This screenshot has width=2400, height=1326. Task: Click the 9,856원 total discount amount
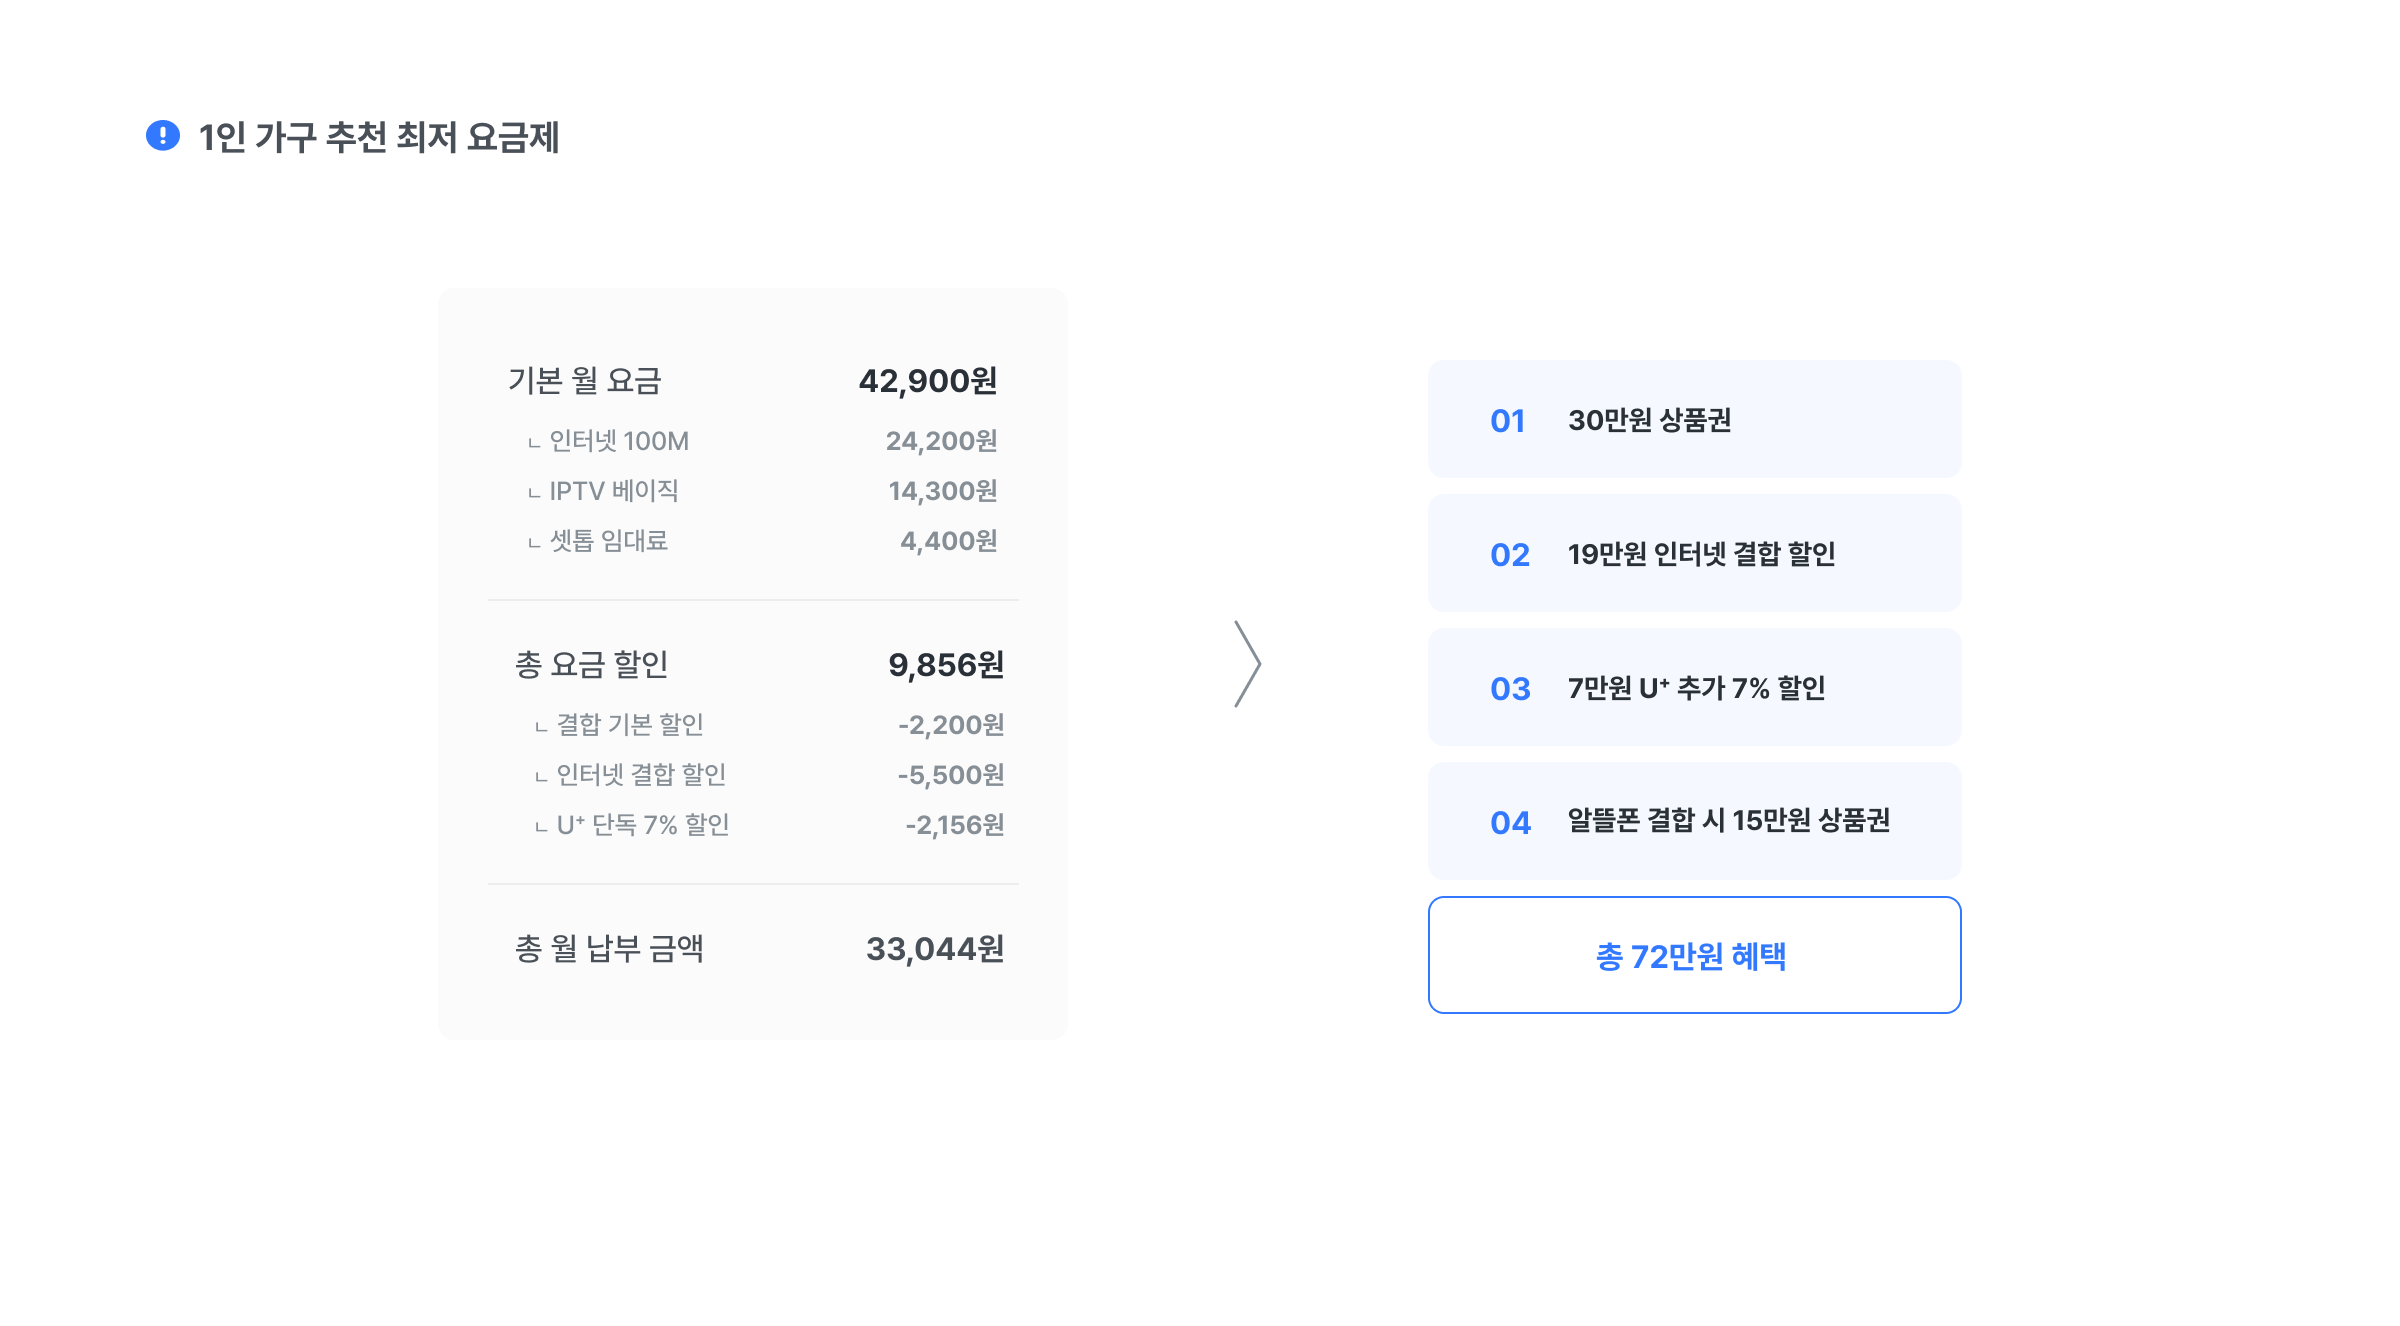click(945, 665)
